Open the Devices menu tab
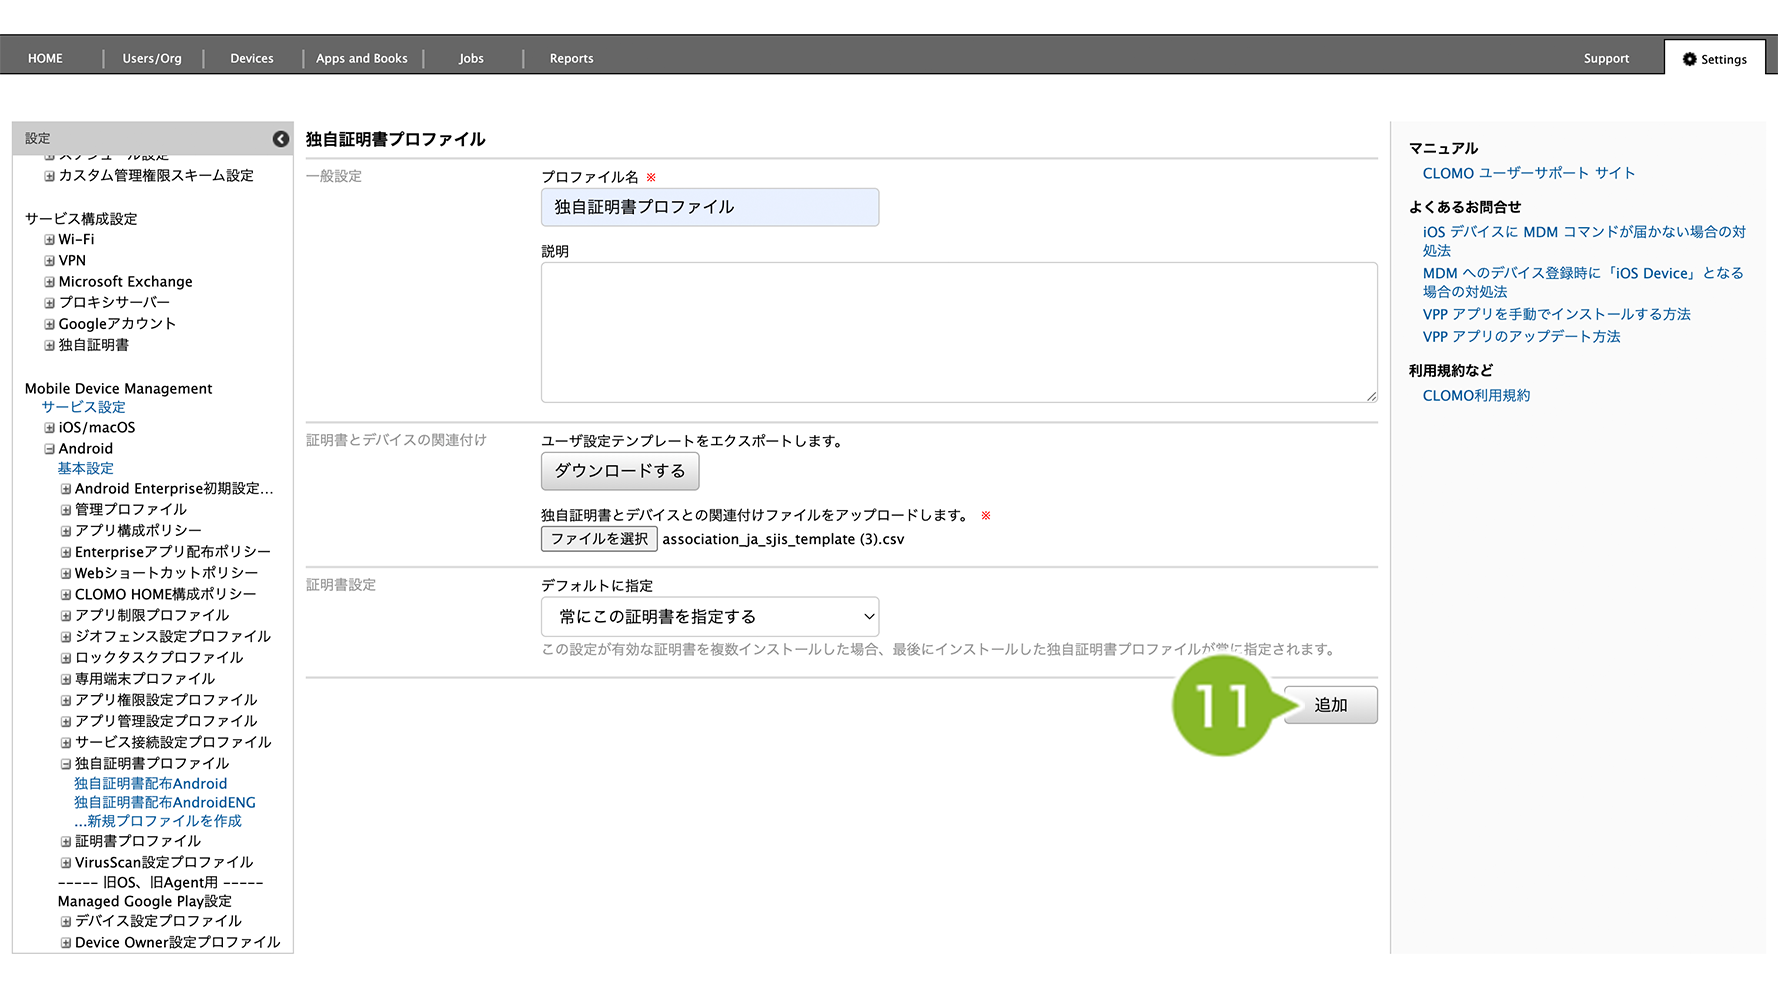The image size is (1778, 1000). pos(251,59)
